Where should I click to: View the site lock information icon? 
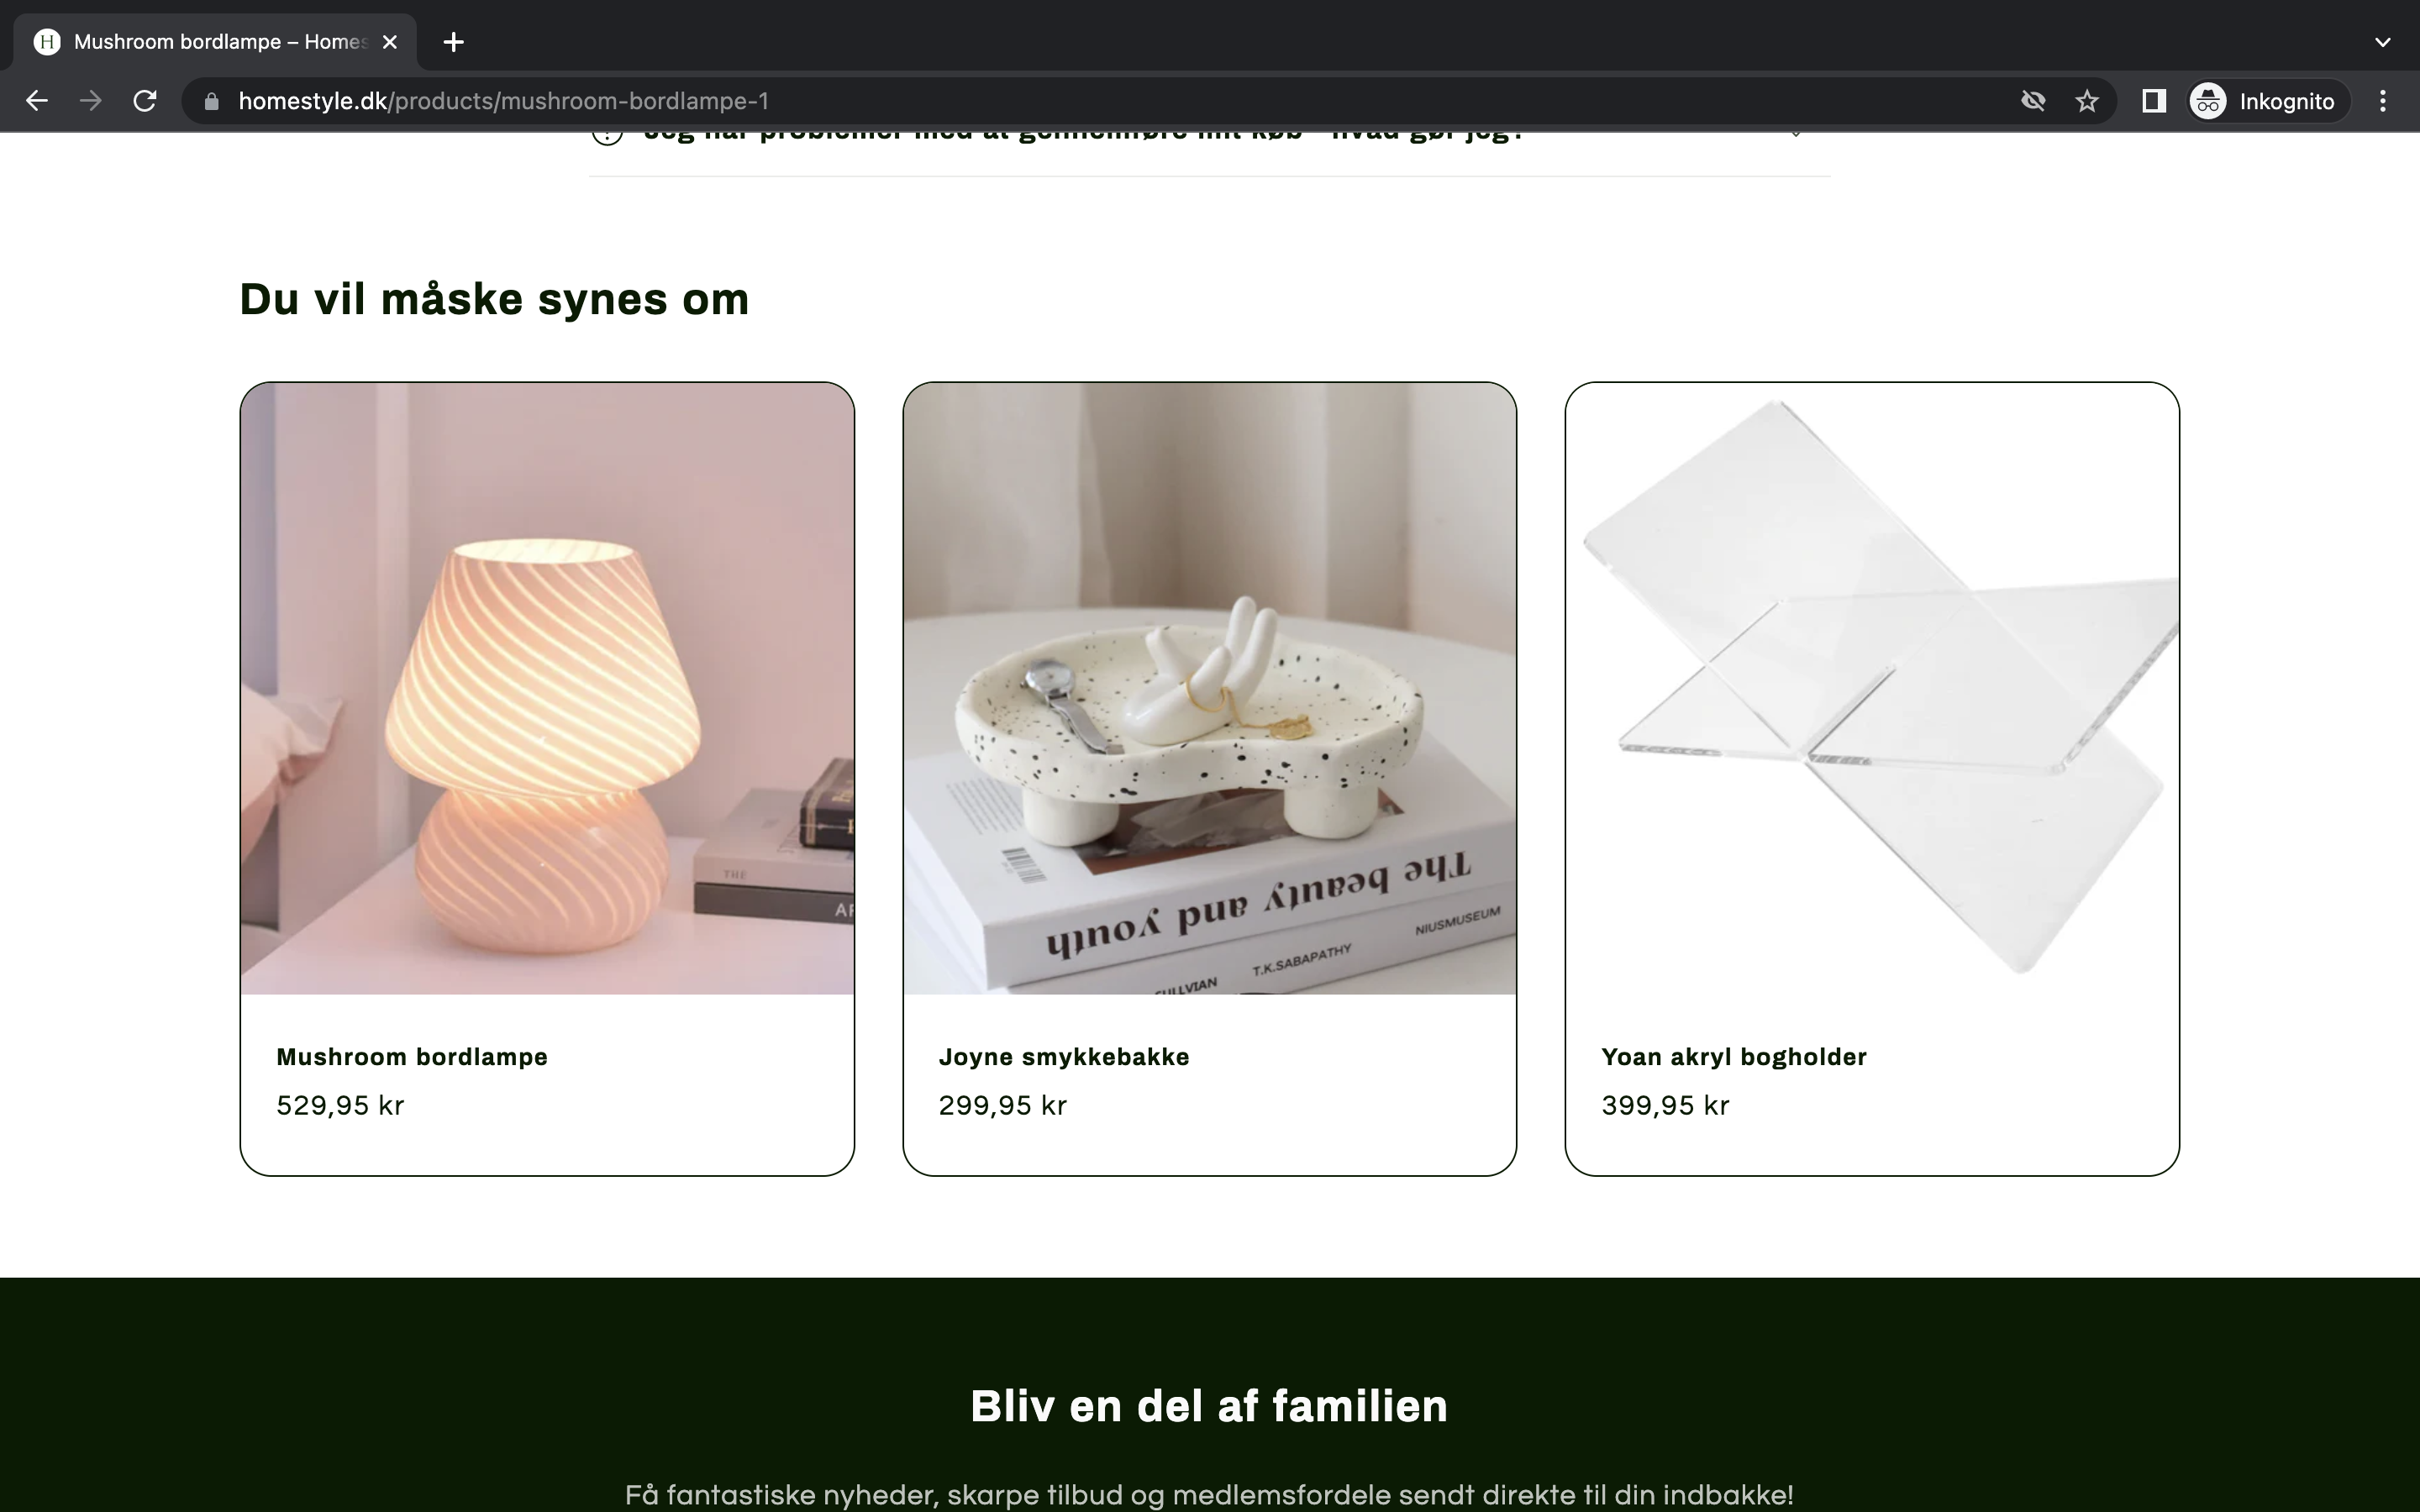[211, 101]
